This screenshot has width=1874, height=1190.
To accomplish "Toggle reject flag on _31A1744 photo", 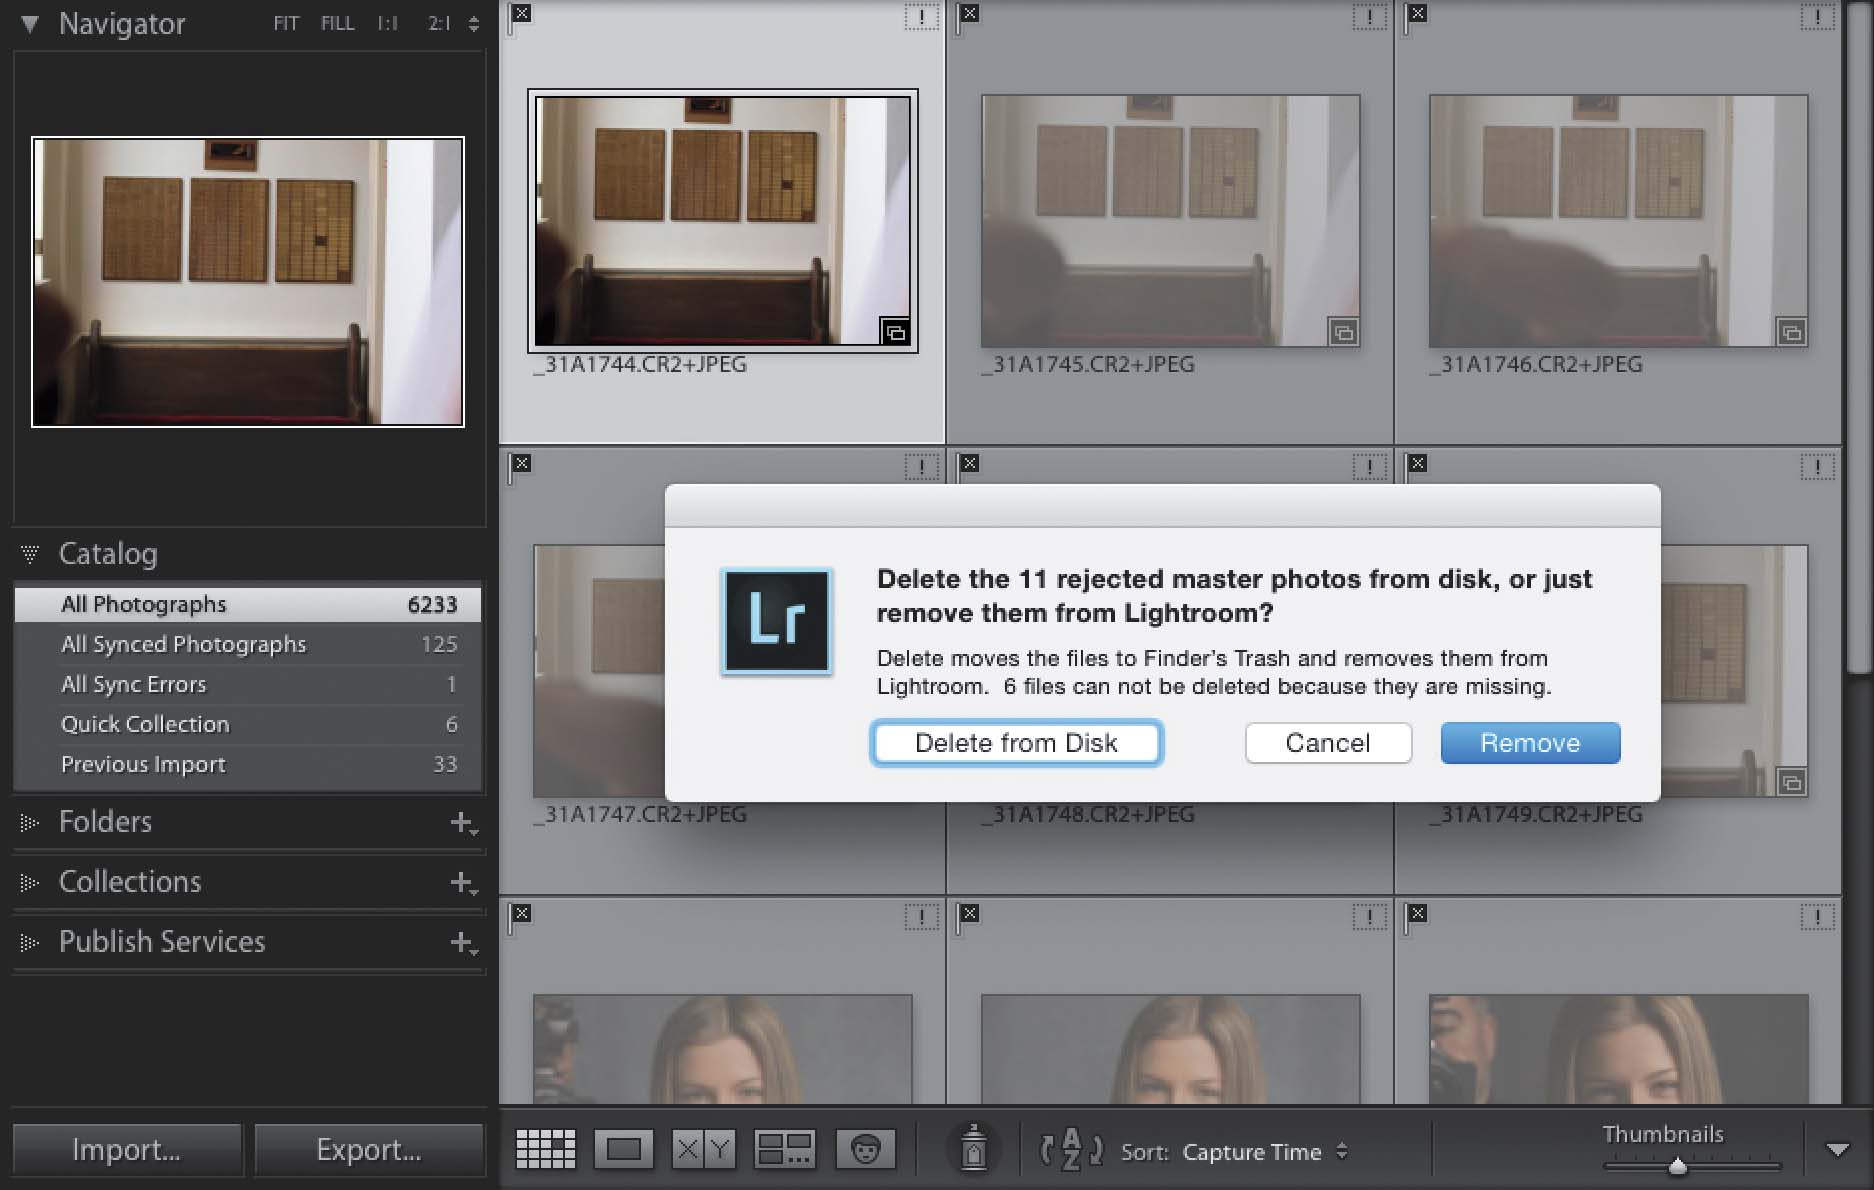I will tap(520, 16).
